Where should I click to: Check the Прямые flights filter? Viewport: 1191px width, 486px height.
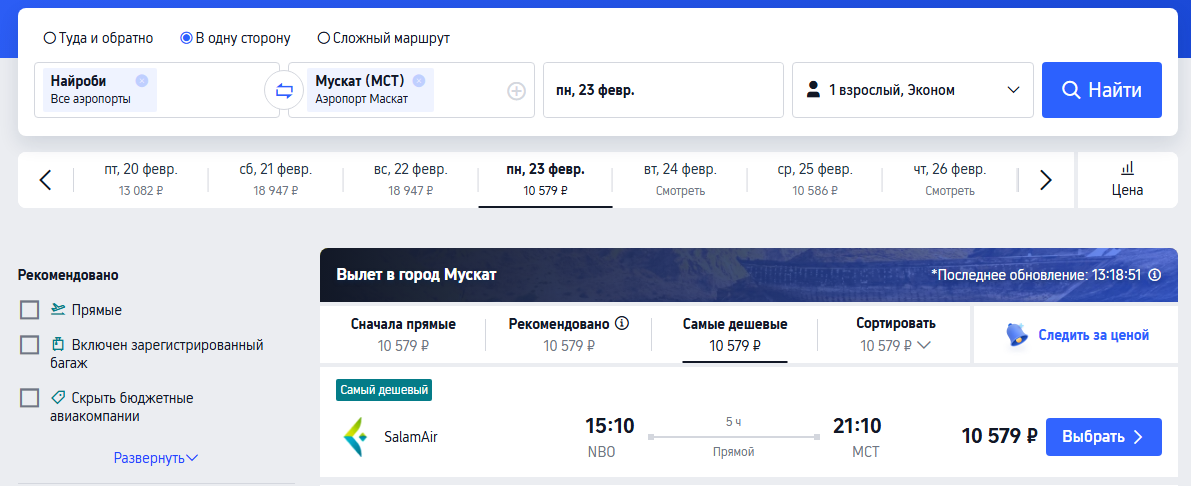point(30,310)
